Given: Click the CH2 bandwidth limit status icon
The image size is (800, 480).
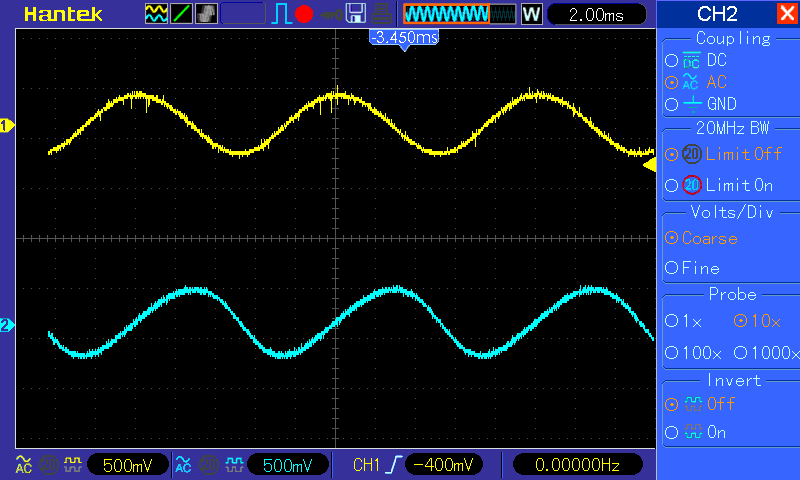Looking at the screenshot, I should click(208, 465).
